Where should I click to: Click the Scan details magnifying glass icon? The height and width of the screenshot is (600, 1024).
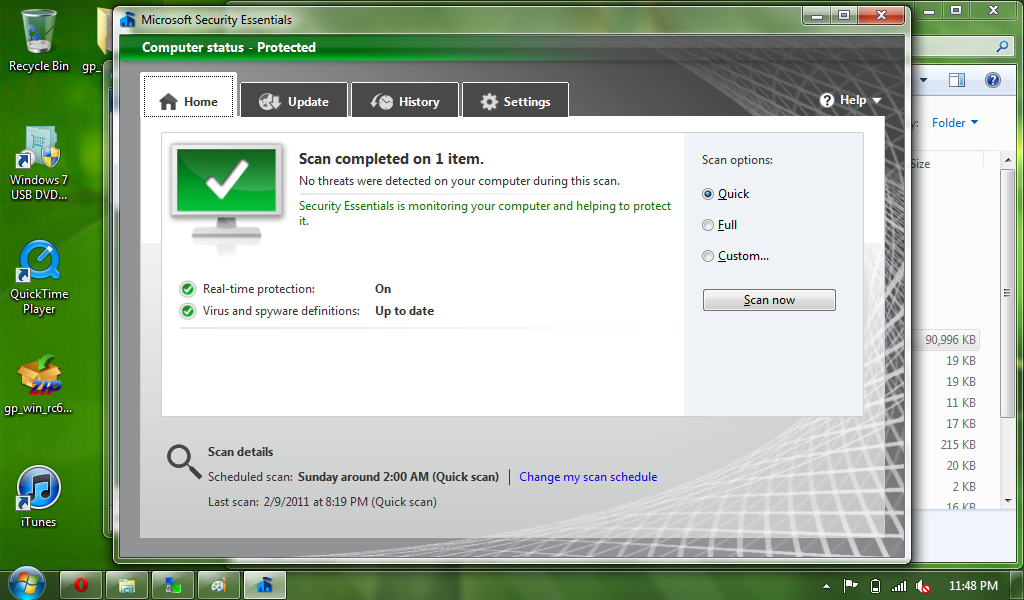(184, 461)
